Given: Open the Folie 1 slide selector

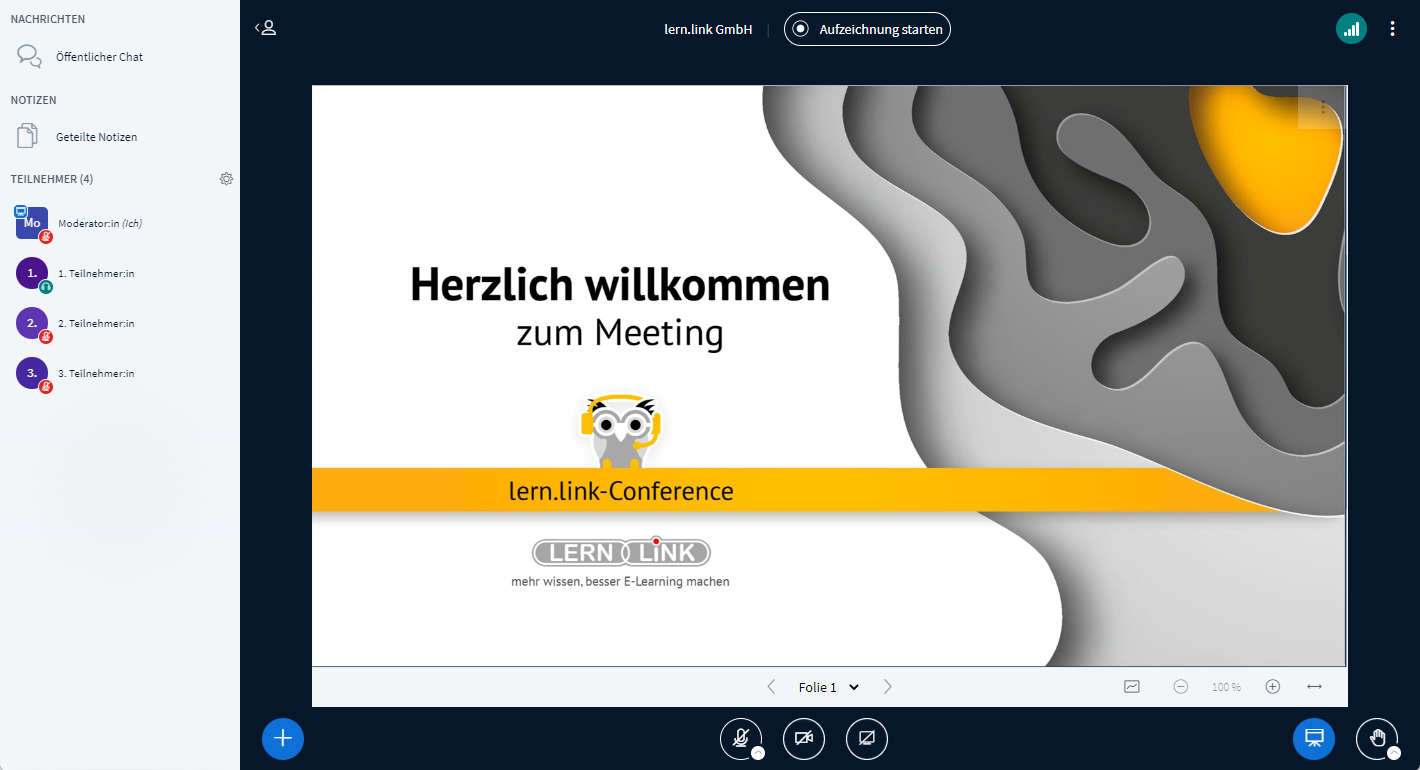Looking at the screenshot, I should (829, 687).
